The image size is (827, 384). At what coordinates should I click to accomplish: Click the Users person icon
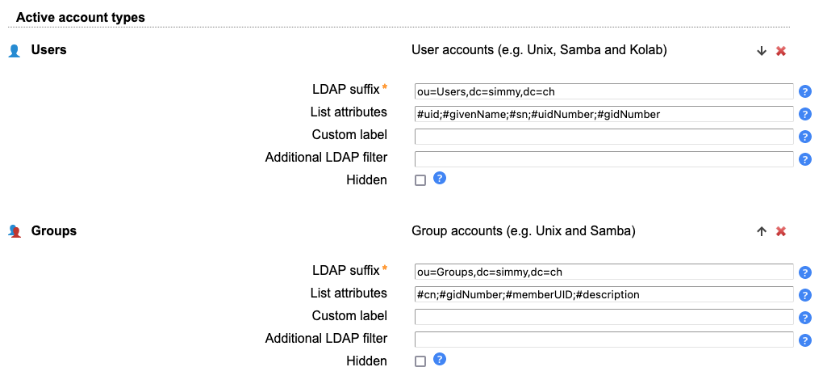[x=14, y=51]
